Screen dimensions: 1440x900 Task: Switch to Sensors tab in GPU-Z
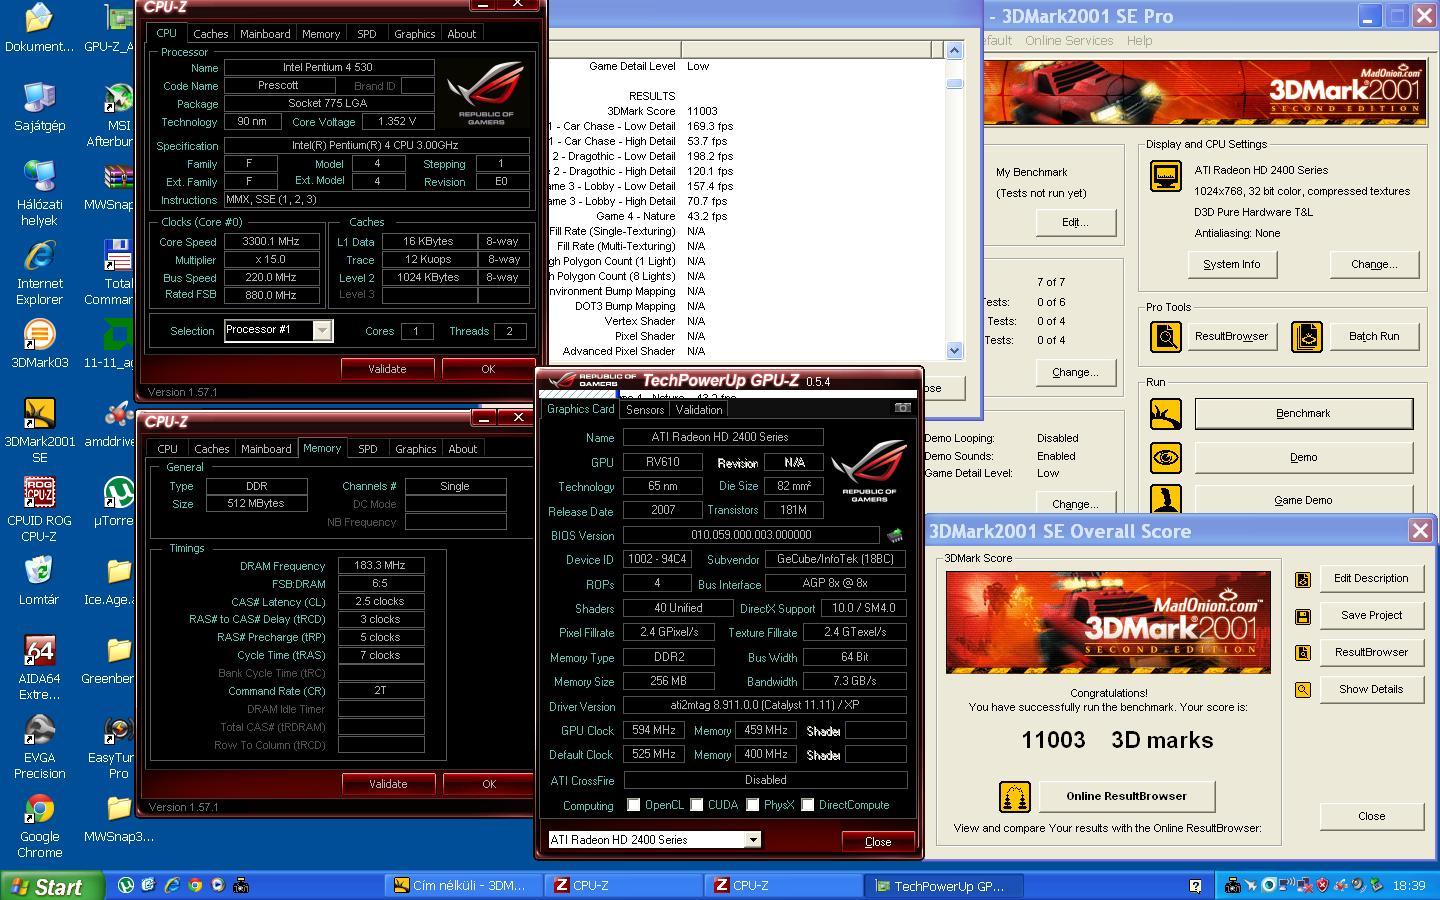(x=645, y=410)
